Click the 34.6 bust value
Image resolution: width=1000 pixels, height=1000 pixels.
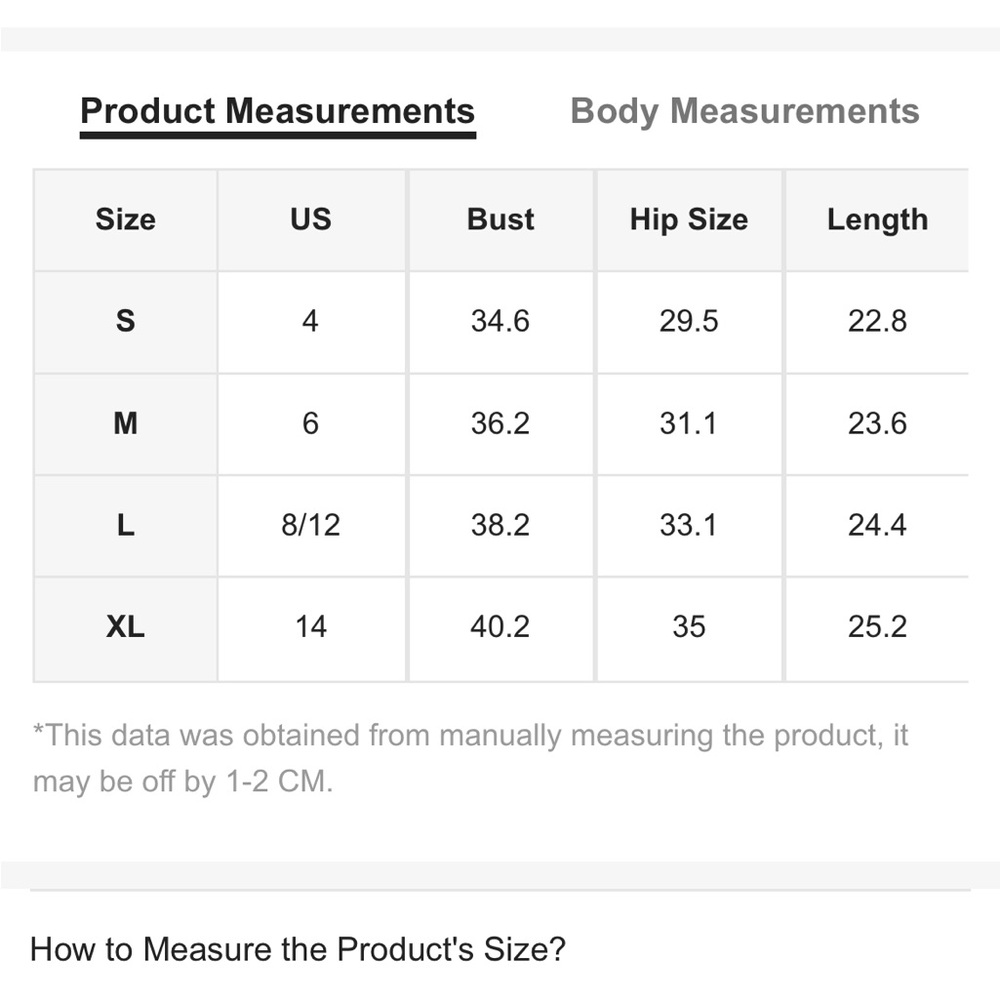(x=500, y=321)
